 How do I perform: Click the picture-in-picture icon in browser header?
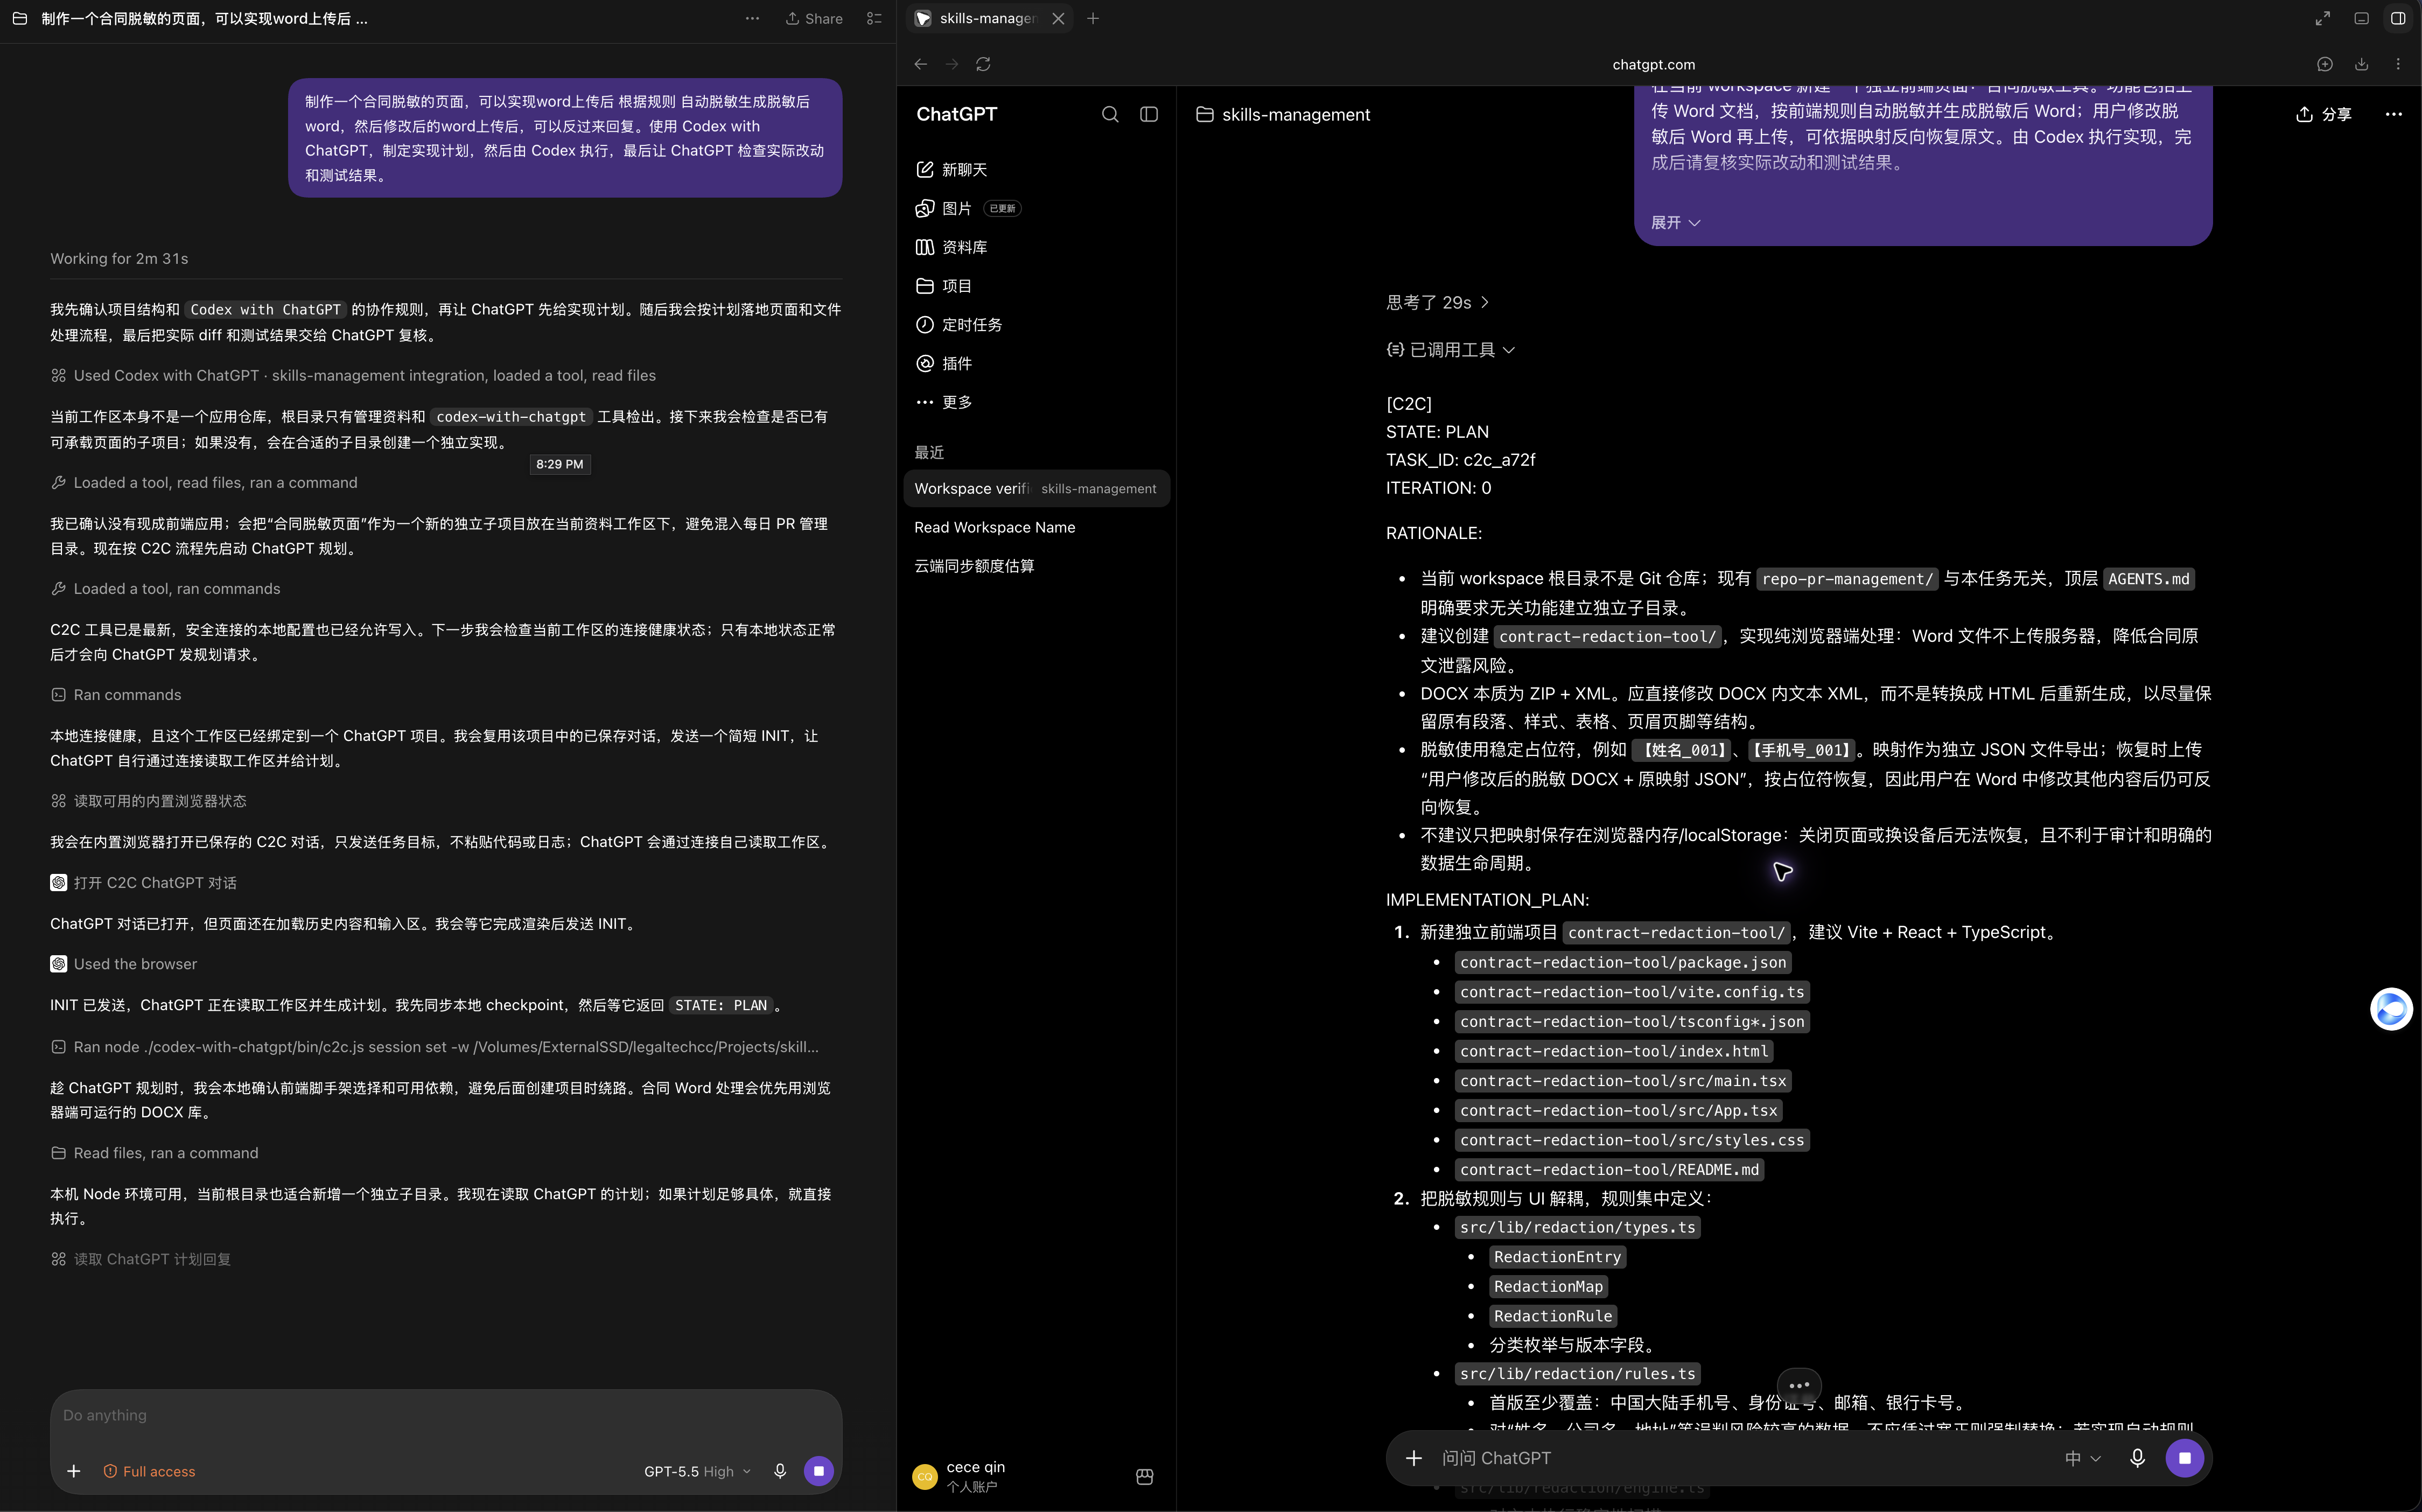(2361, 18)
